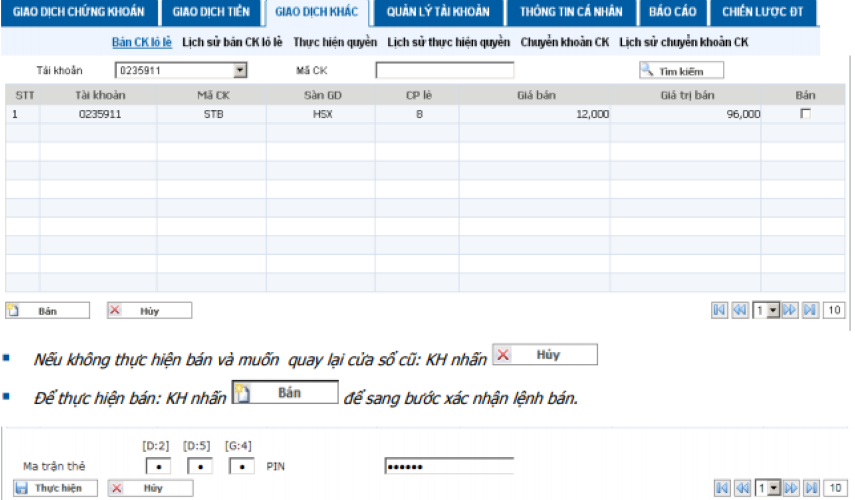
Task: Go to first page in upper table pagination
Action: pos(719,311)
